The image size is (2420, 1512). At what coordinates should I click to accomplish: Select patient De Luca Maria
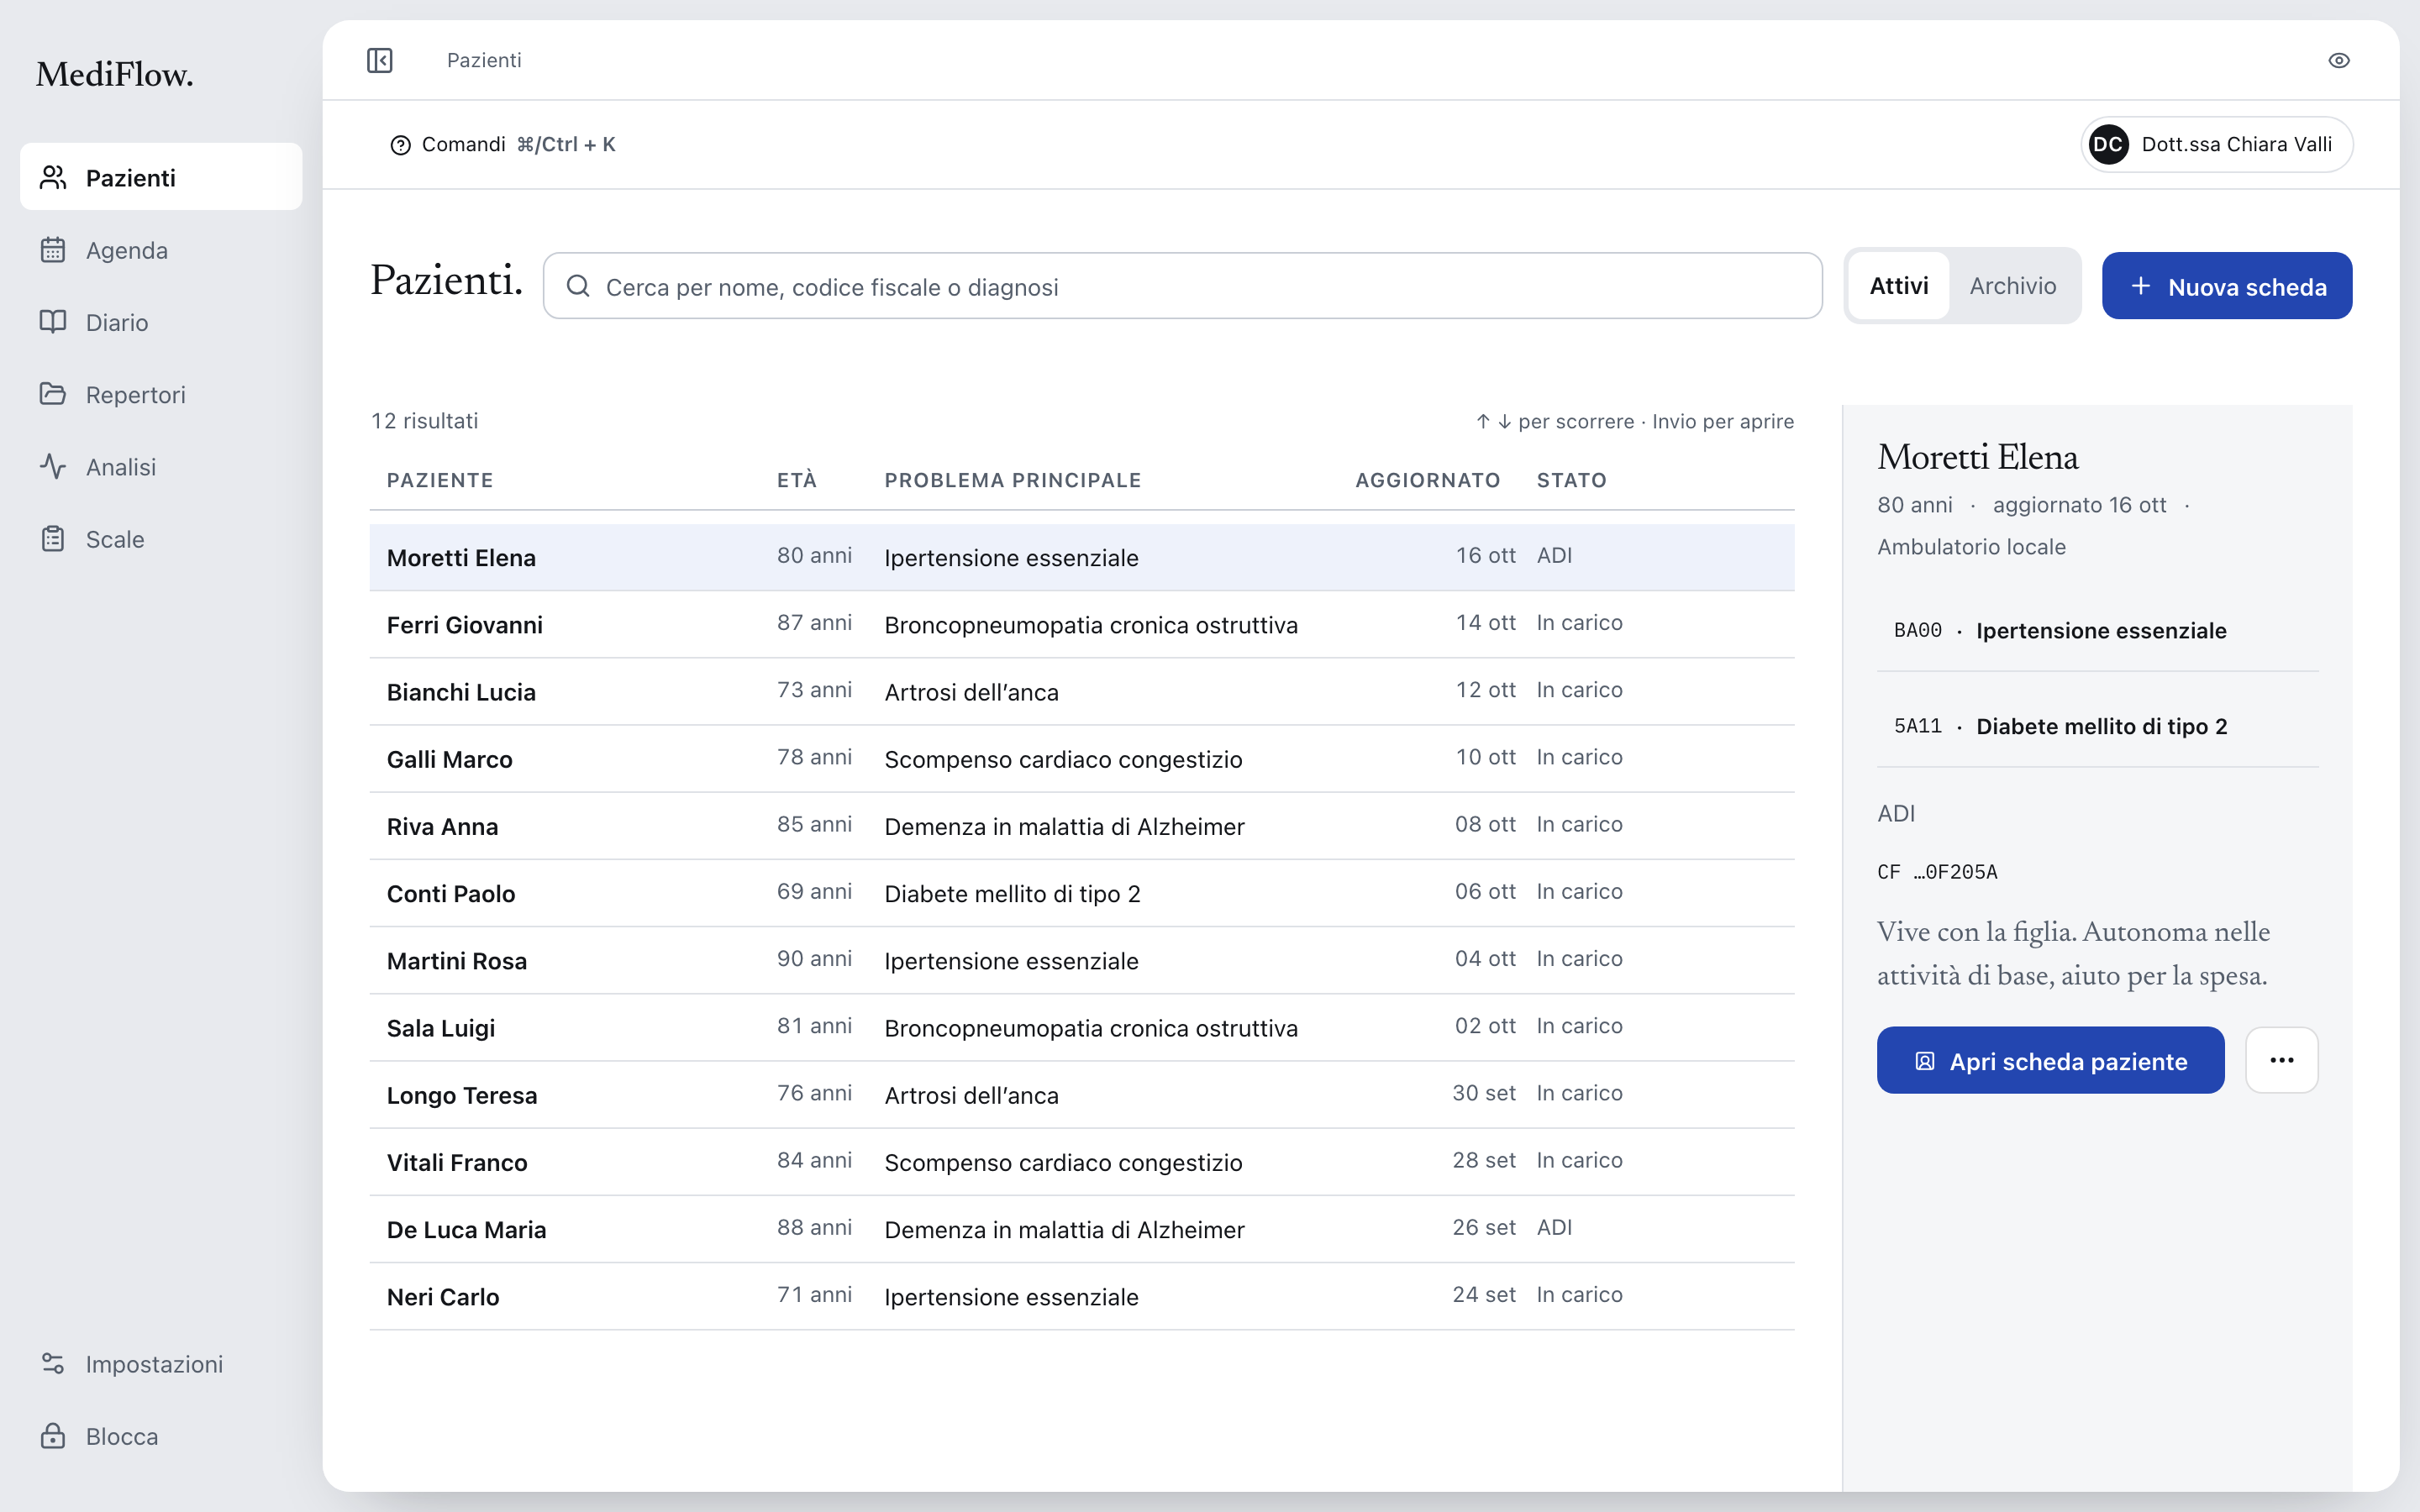pos(1082,1229)
